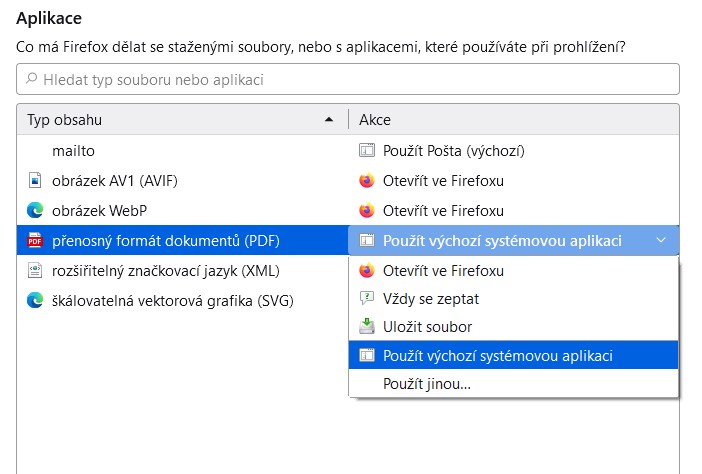Open the mailto action Použít Pošta dropdown
Viewport: 702px width, 474px height.
[514, 150]
